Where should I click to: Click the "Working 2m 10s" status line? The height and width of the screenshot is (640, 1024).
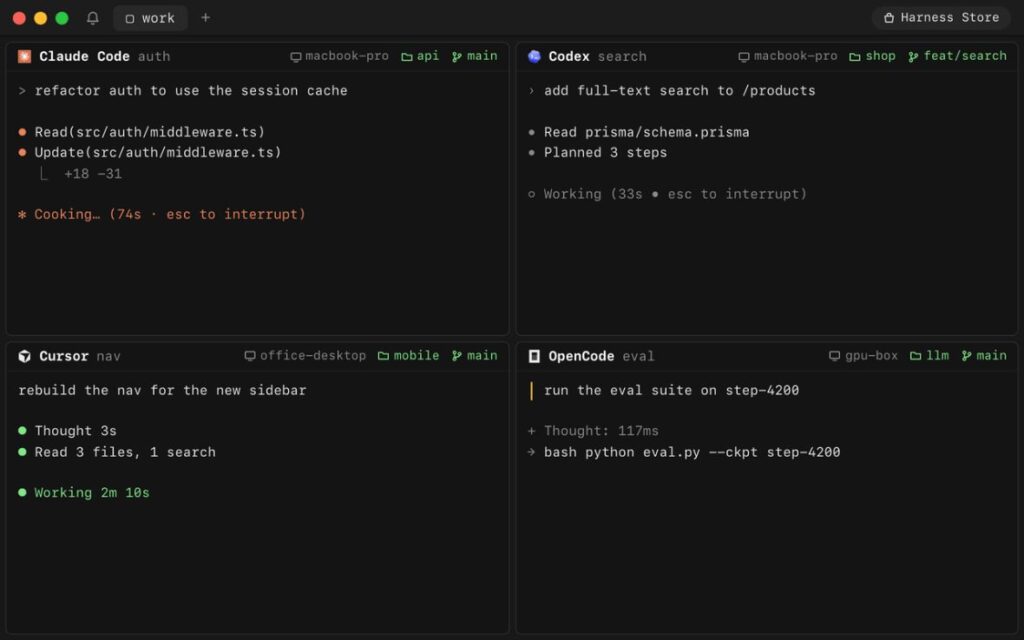(91, 493)
